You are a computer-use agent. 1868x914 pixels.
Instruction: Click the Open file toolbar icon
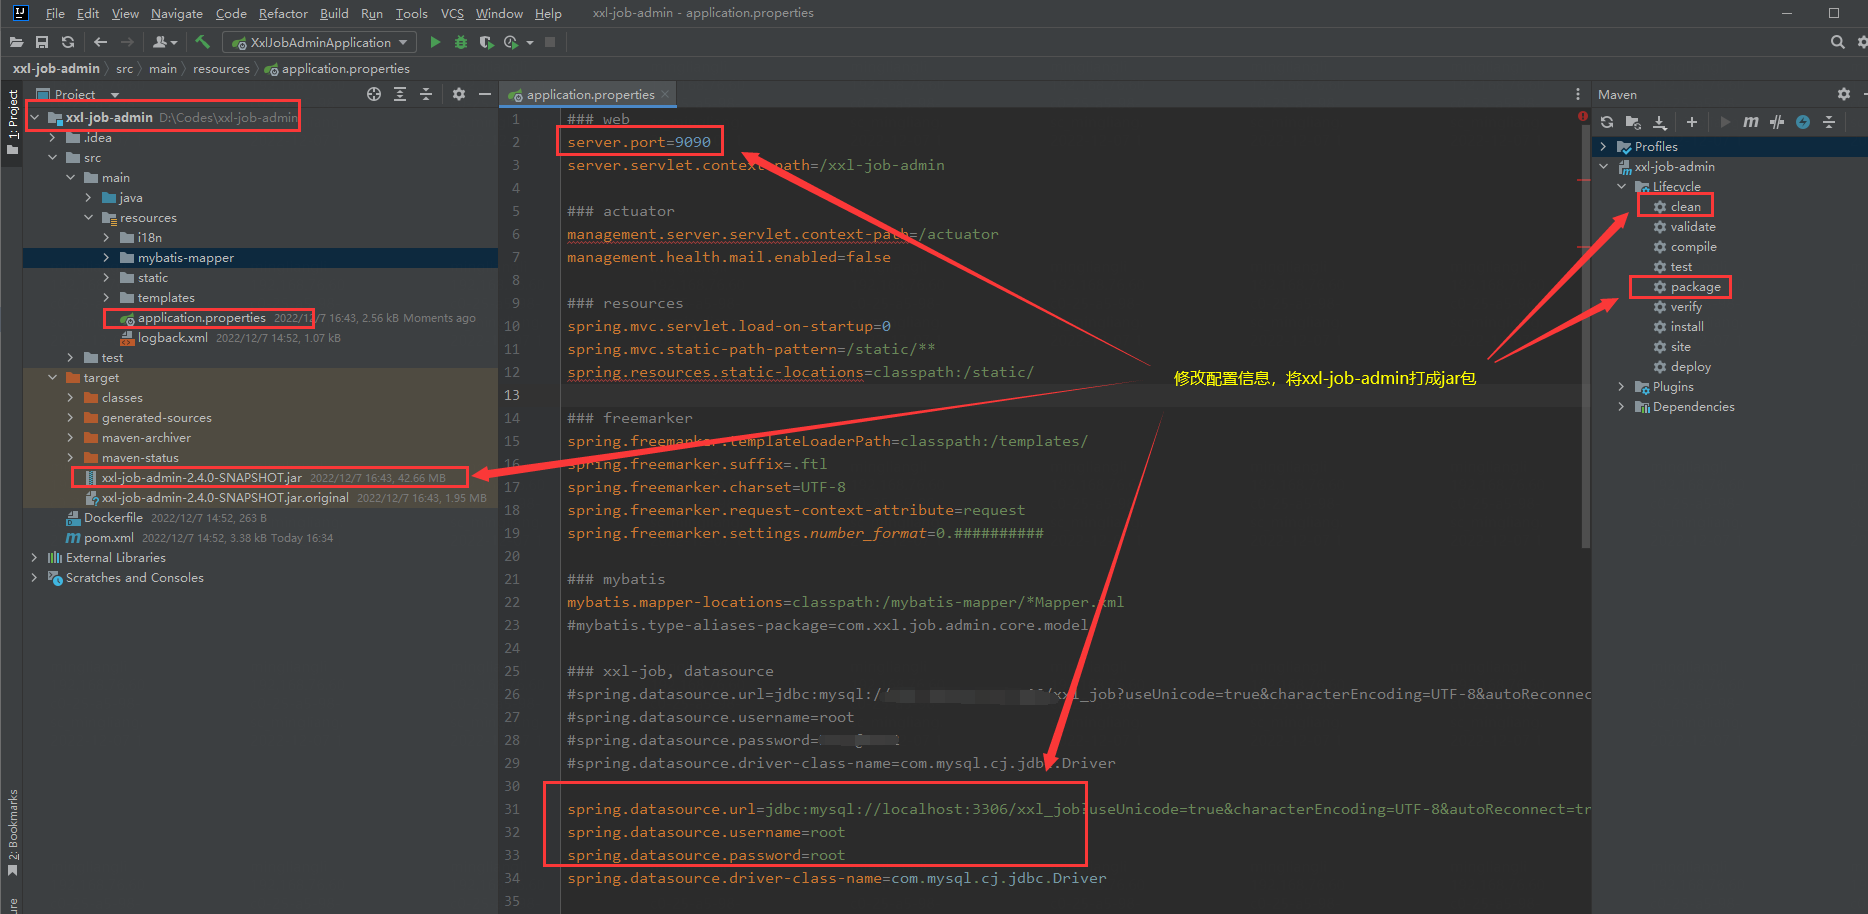[16, 42]
